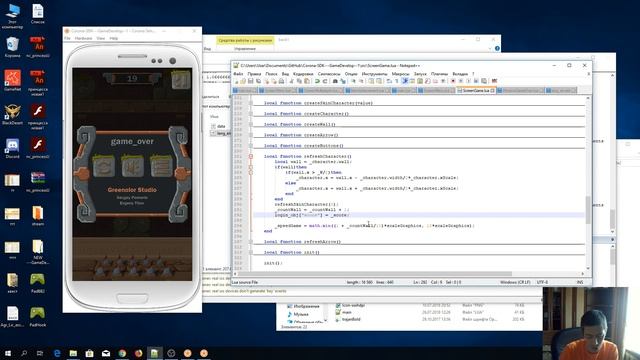Screen dimensions: 640x360
Task: Expand the folded createWall function
Action: coord(251,124)
